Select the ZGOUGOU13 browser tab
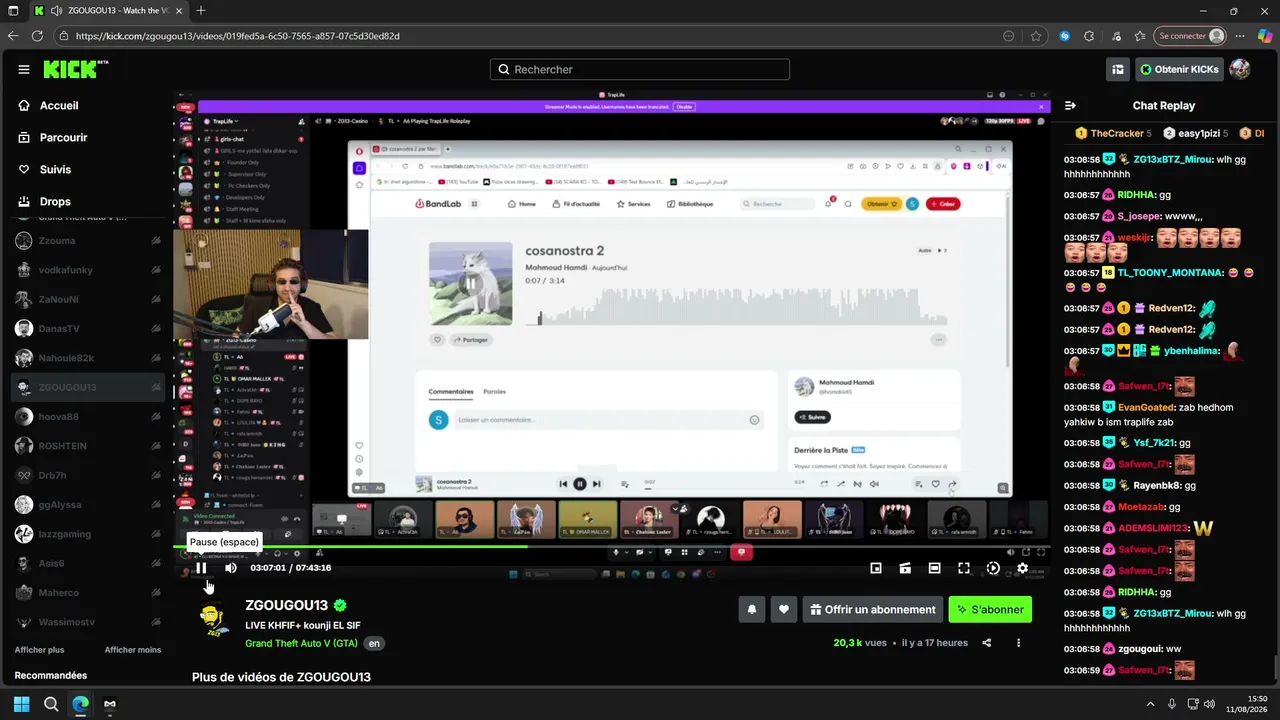This screenshot has height=720, width=1280. (x=107, y=11)
